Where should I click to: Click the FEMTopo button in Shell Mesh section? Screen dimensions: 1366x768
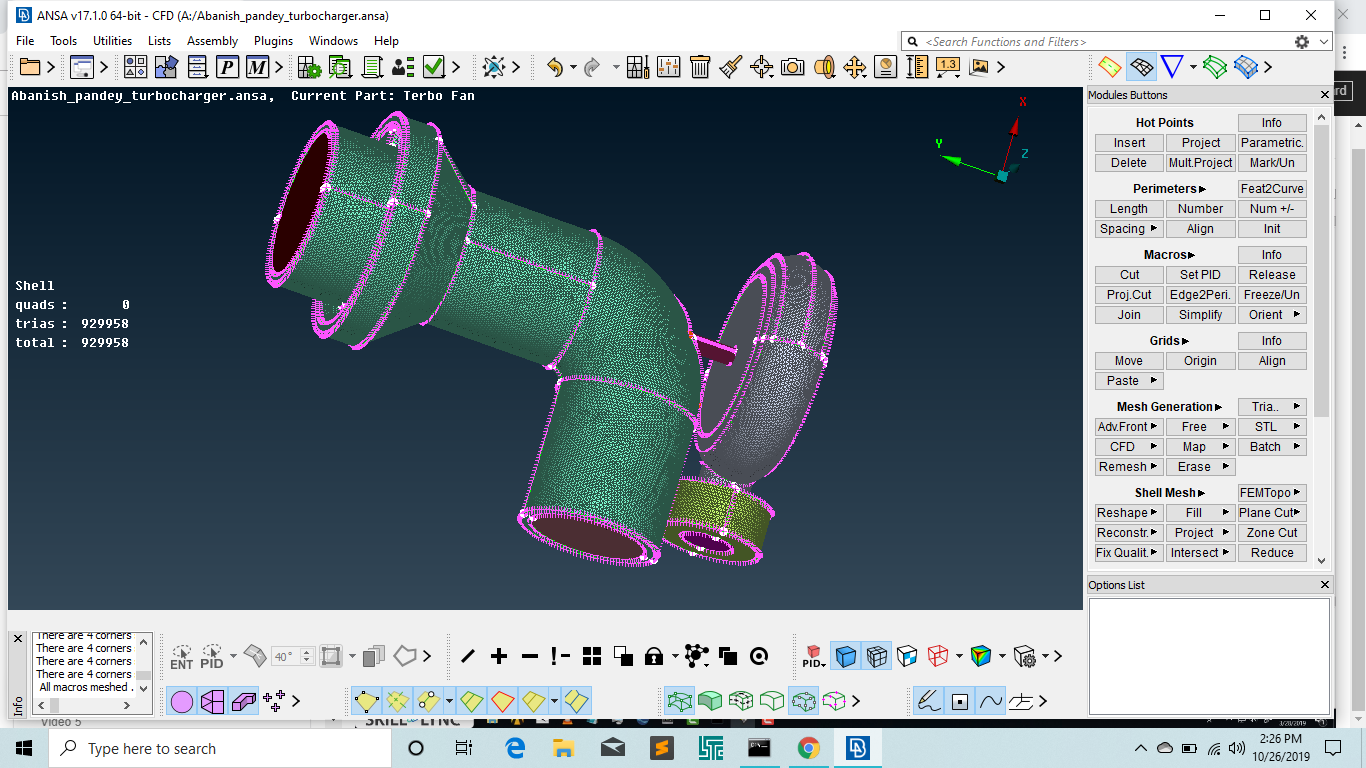(x=1272, y=492)
